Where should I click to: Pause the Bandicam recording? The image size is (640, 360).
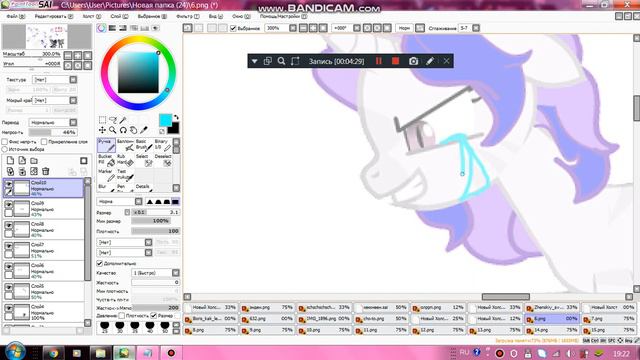pos(378,61)
